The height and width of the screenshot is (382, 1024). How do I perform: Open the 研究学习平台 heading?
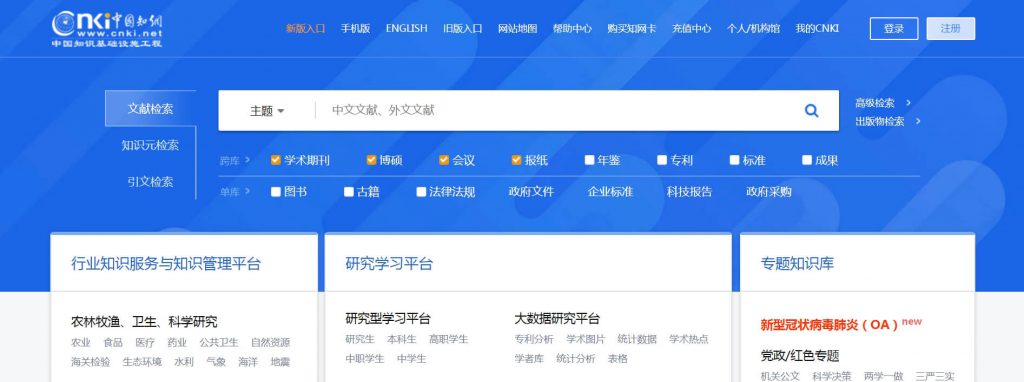point(389,264)
